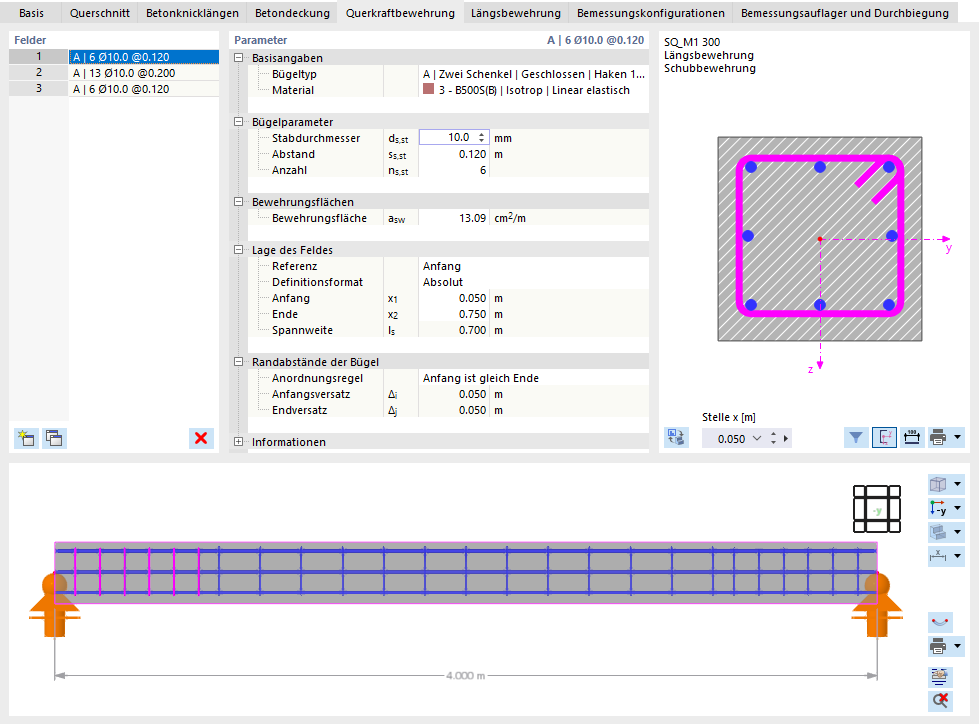Click the solid model render icon

click(938, 532)
